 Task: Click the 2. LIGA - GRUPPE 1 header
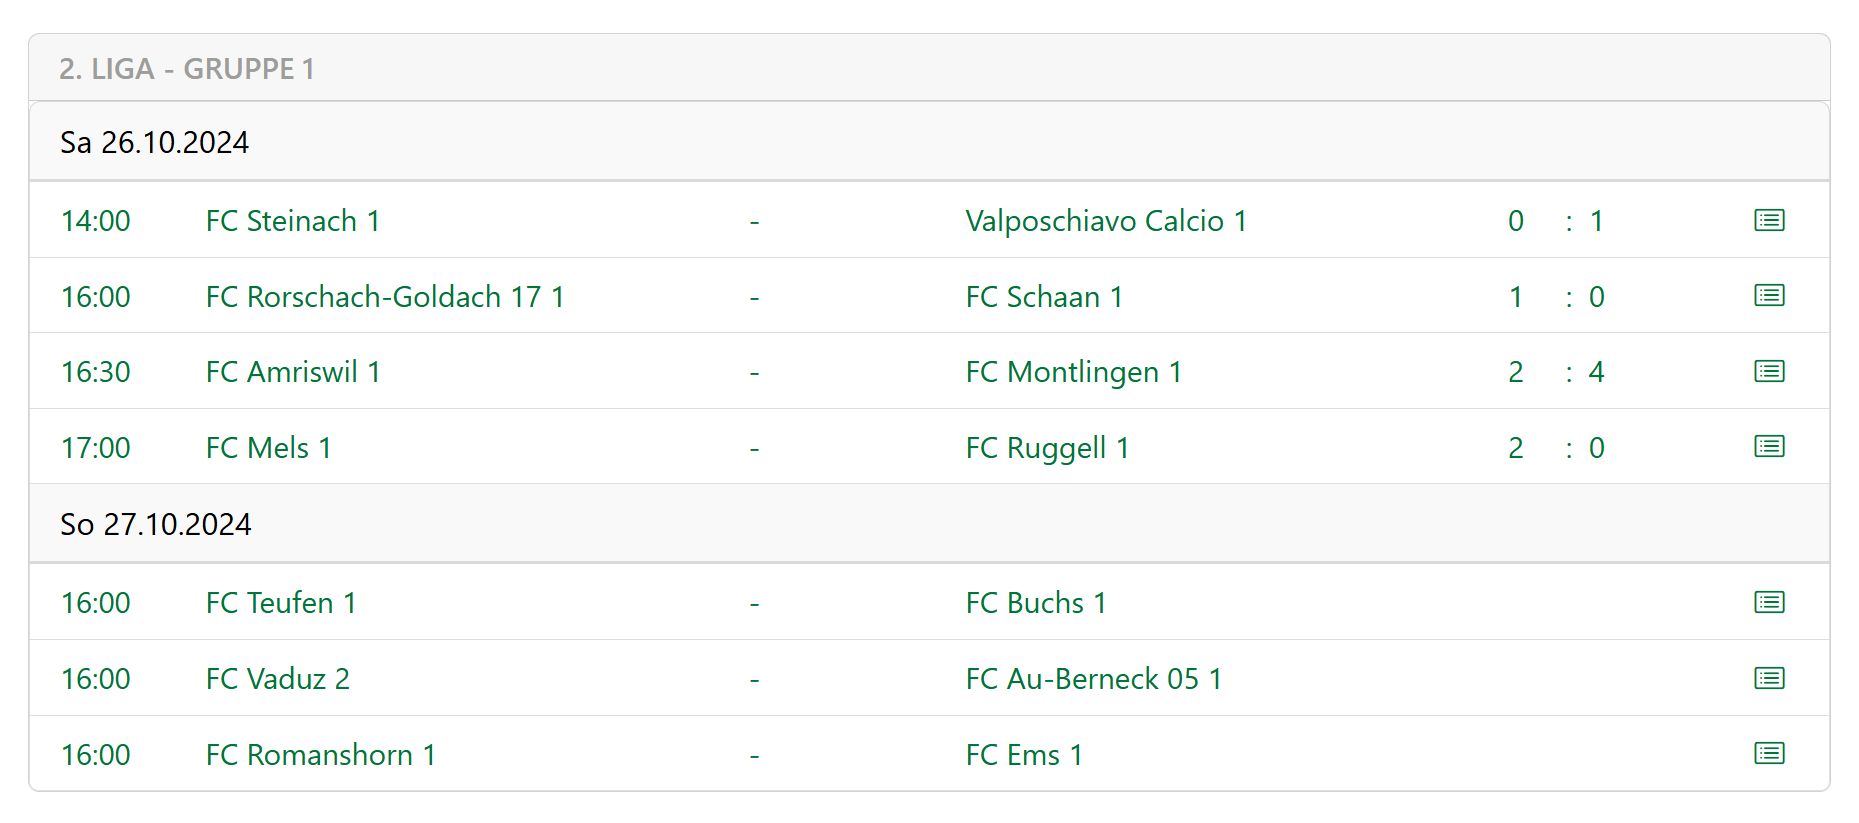coord(187,69)
